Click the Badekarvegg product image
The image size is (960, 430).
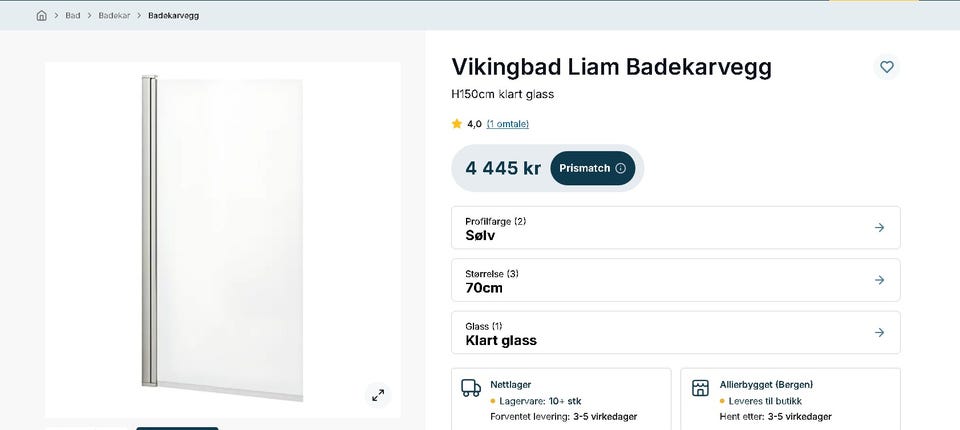223,240
